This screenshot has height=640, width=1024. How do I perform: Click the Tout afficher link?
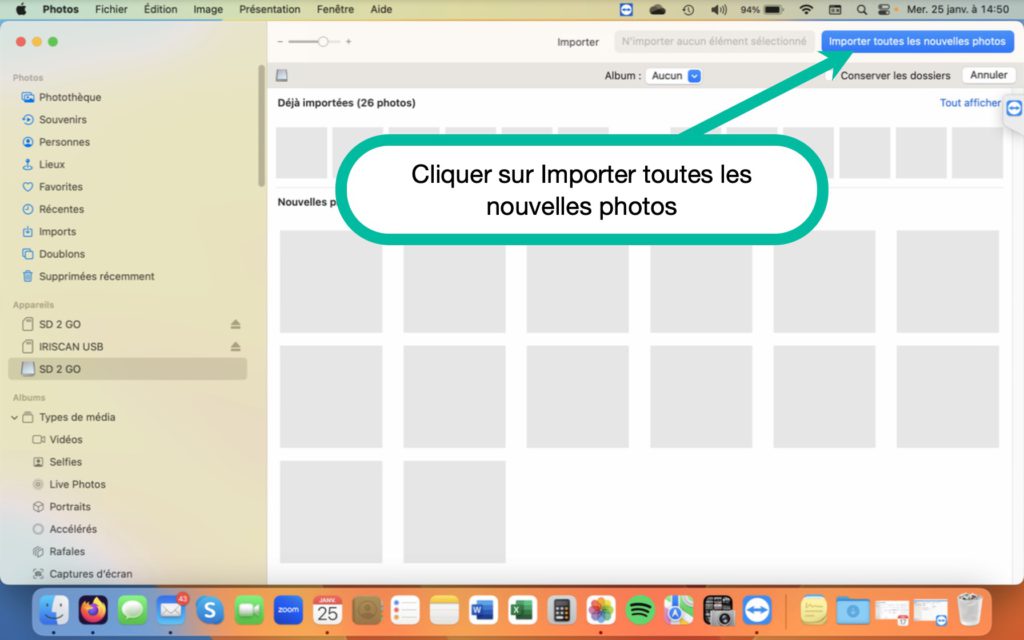pos(969,103)
